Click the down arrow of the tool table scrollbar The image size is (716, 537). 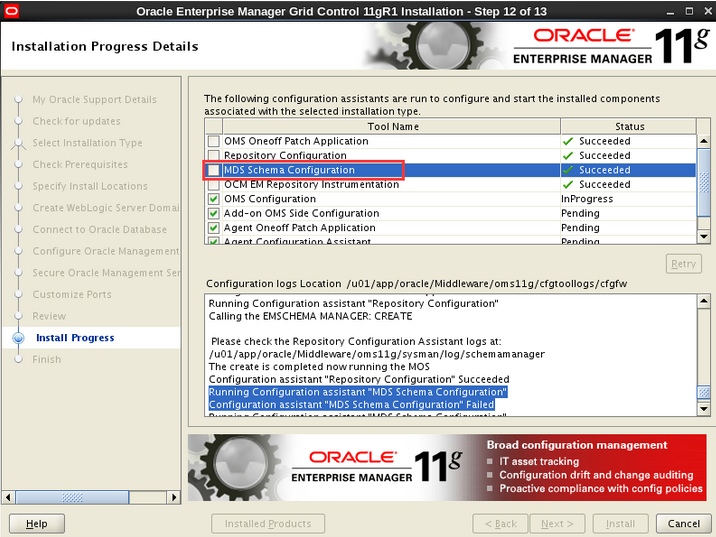click(x=704, y=237)
